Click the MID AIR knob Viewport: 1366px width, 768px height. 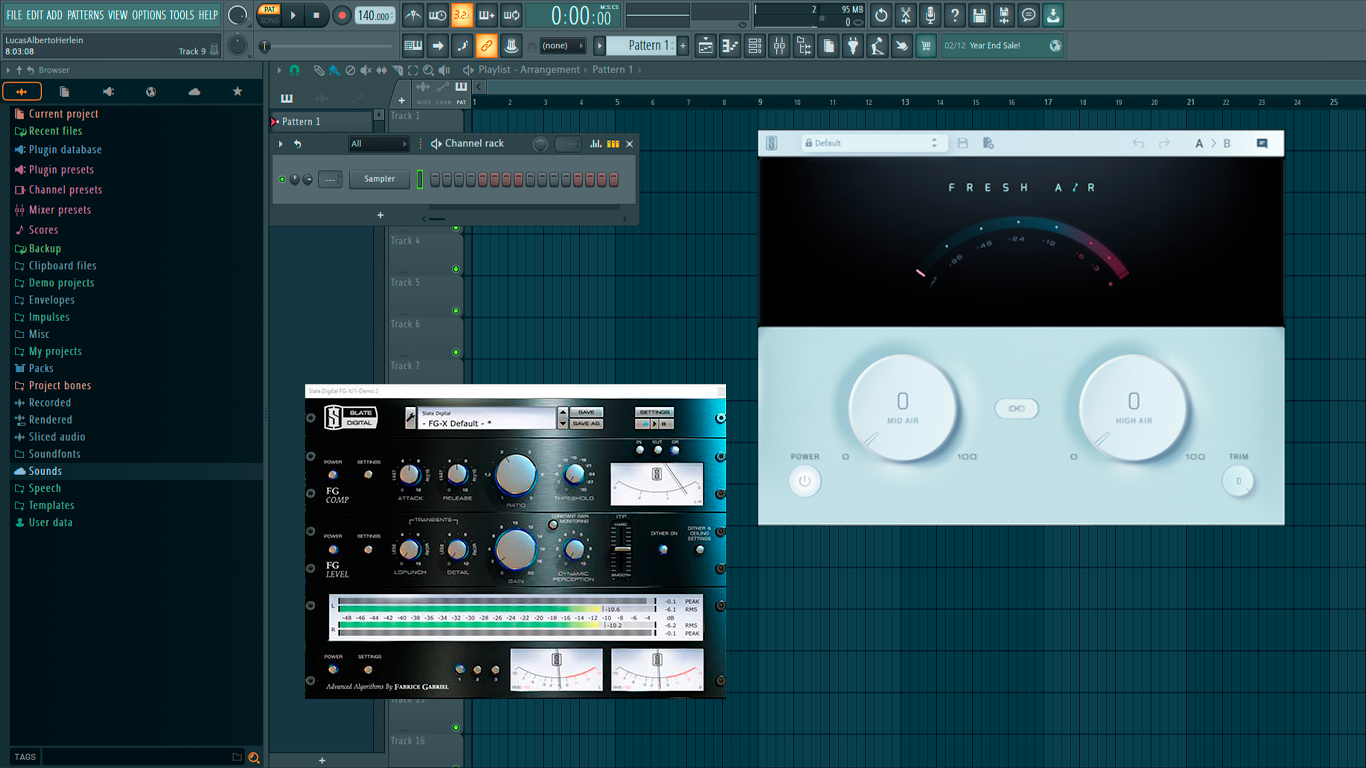[x=903, y=408]
